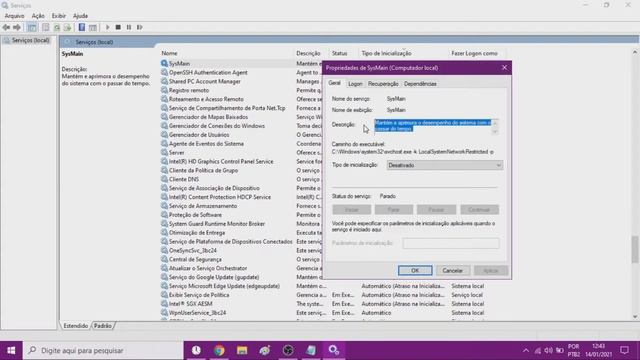This screenshot has height=360, width=640.
Task: Click the Back arrow in the toolbar
Action: (x=6, y=27)
